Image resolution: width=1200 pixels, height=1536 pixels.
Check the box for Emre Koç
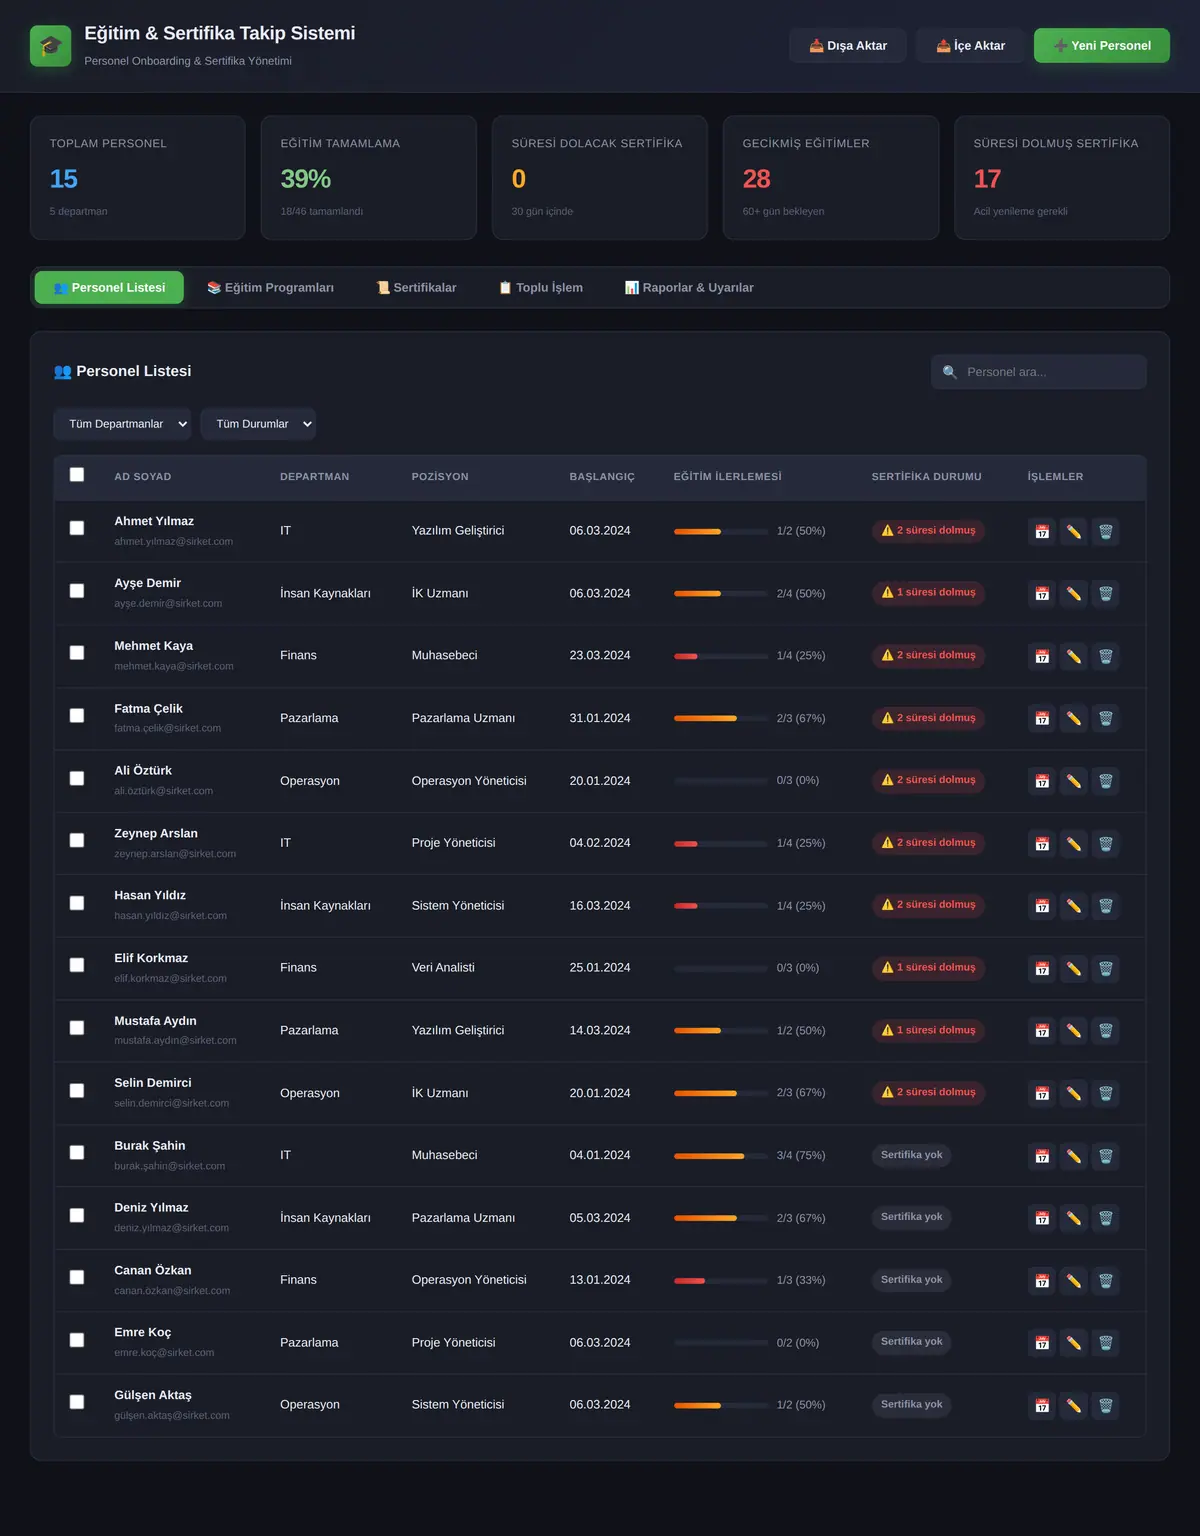[77, 1340]
